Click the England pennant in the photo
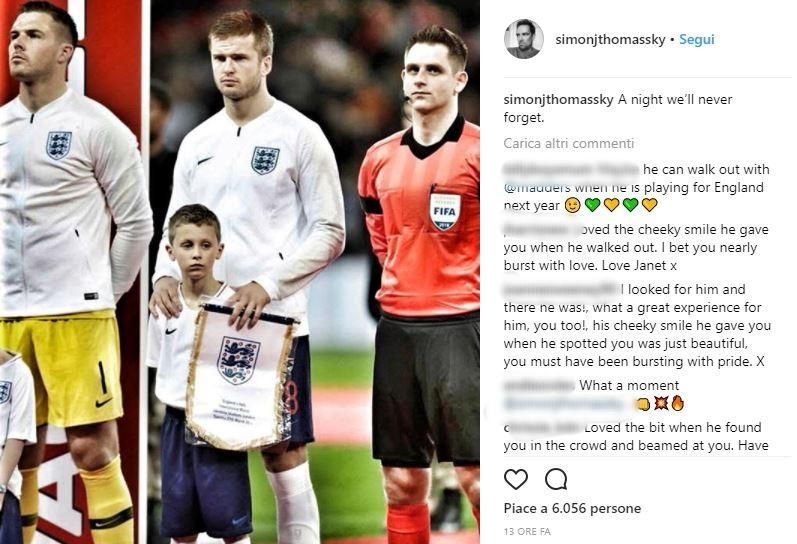797x544 pixels. (240, 376)
